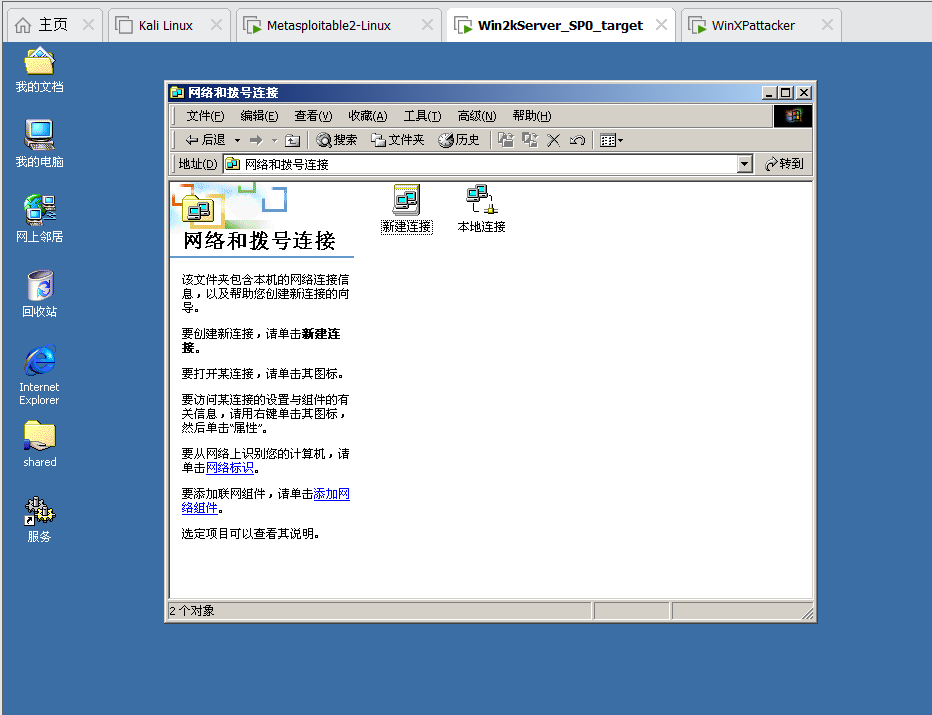
Task: Open the 高级(N) menu
Action: click(477, 116)
